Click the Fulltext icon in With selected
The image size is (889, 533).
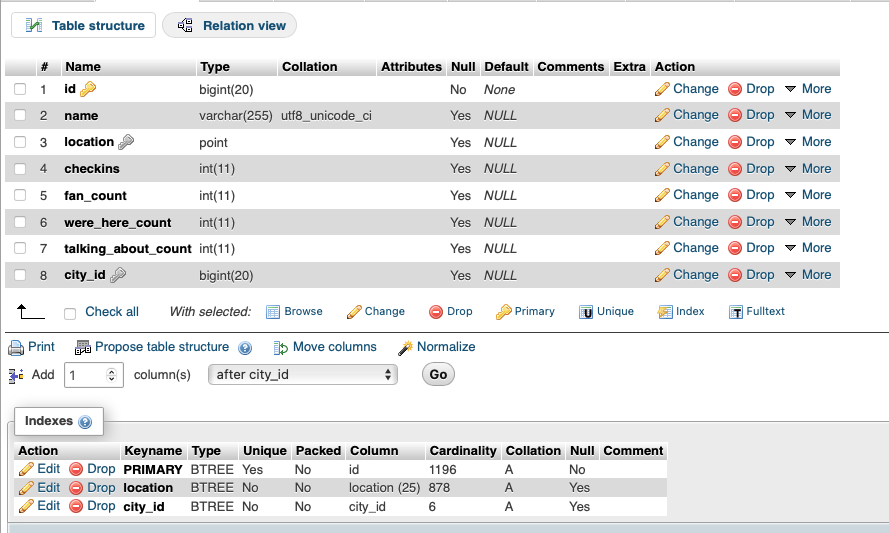point(735,312)
